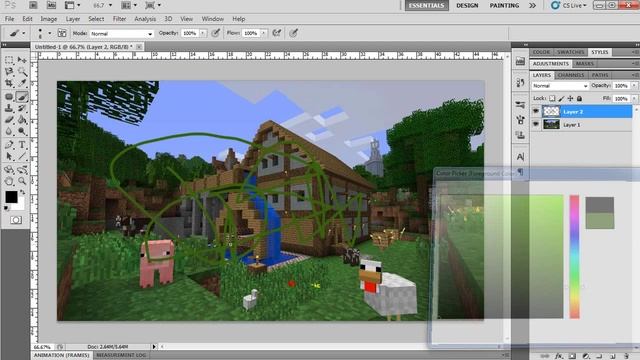This screenshot has height=360, width=640.
Task: Open Layers panel Opacity arrow
Action: 634,86
